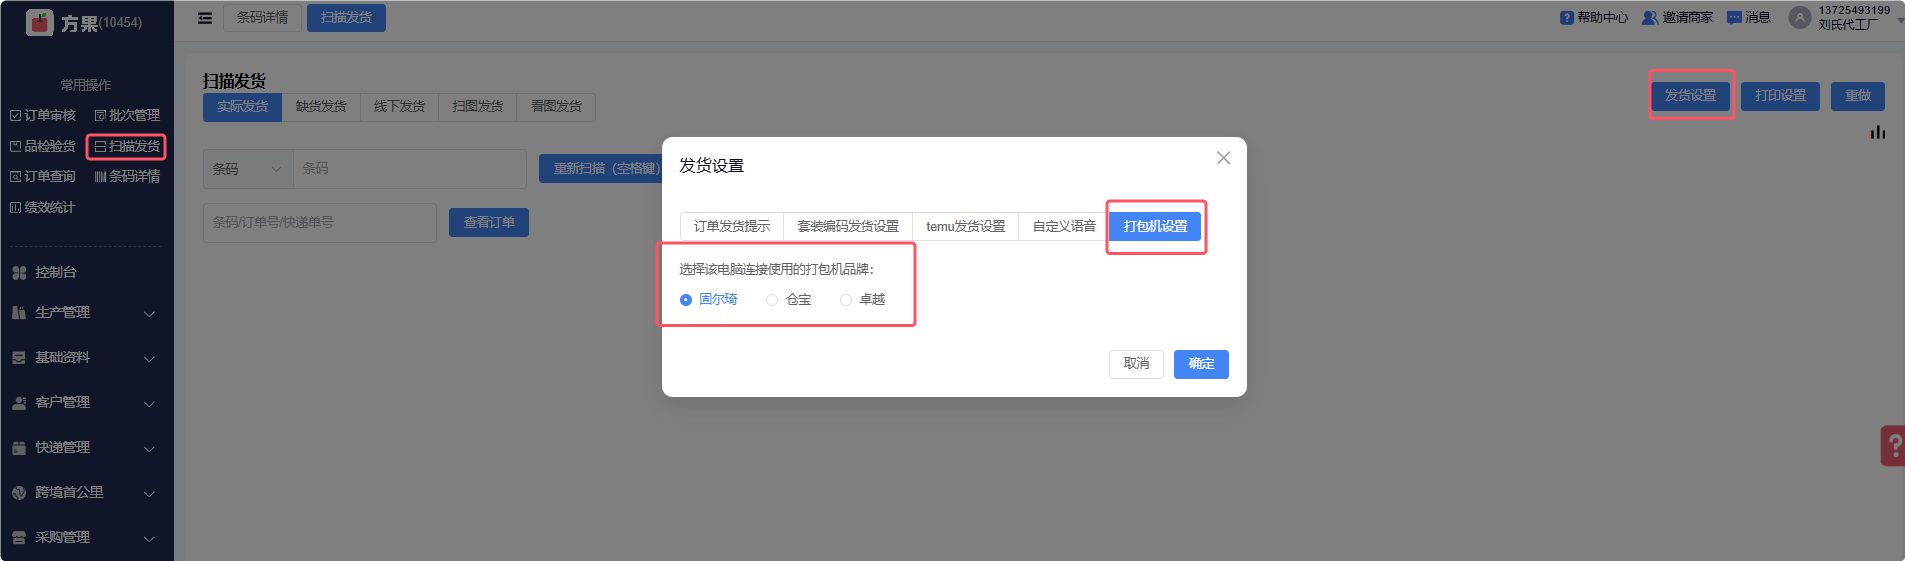Expand 跨境首公里 sidebar menu

click(86, 493)
